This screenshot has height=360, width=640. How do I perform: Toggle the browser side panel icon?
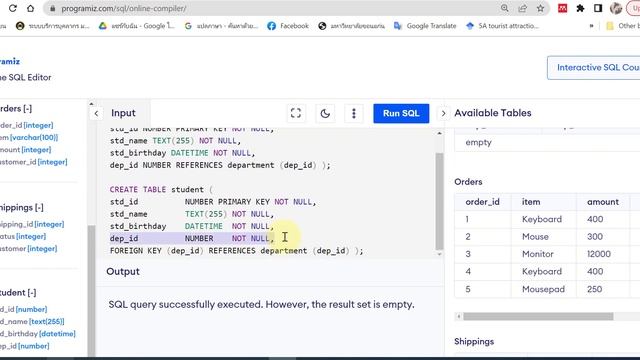(598, 8)
